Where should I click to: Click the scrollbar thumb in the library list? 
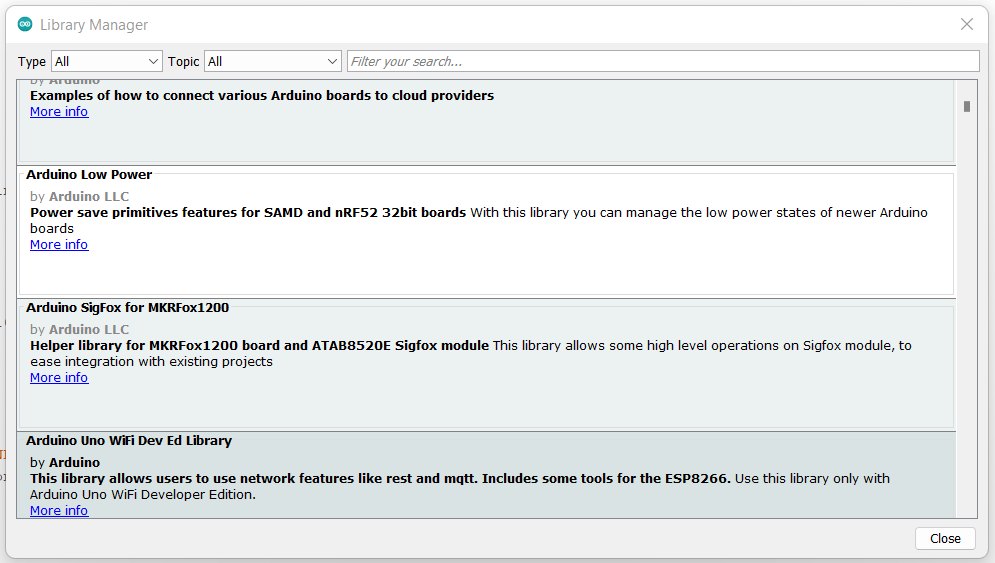[x=966, y=107]
